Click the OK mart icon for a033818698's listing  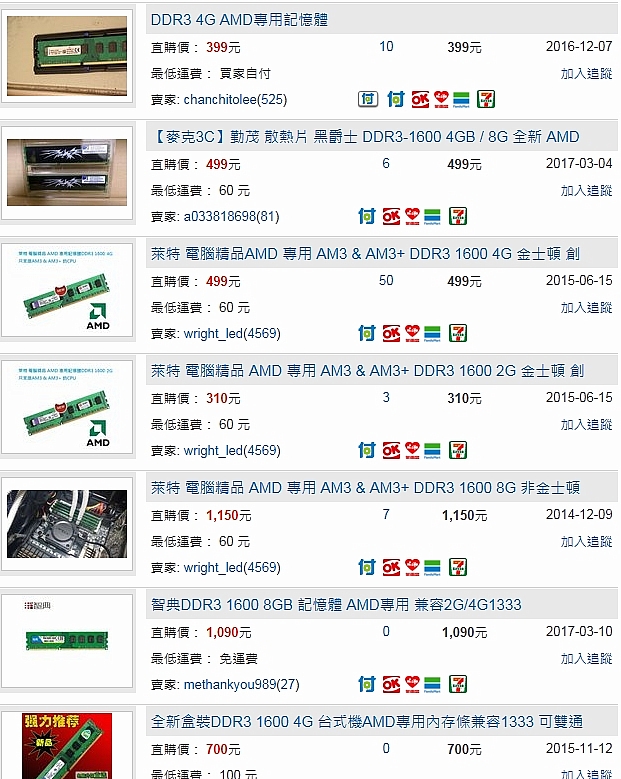(391, 217)
